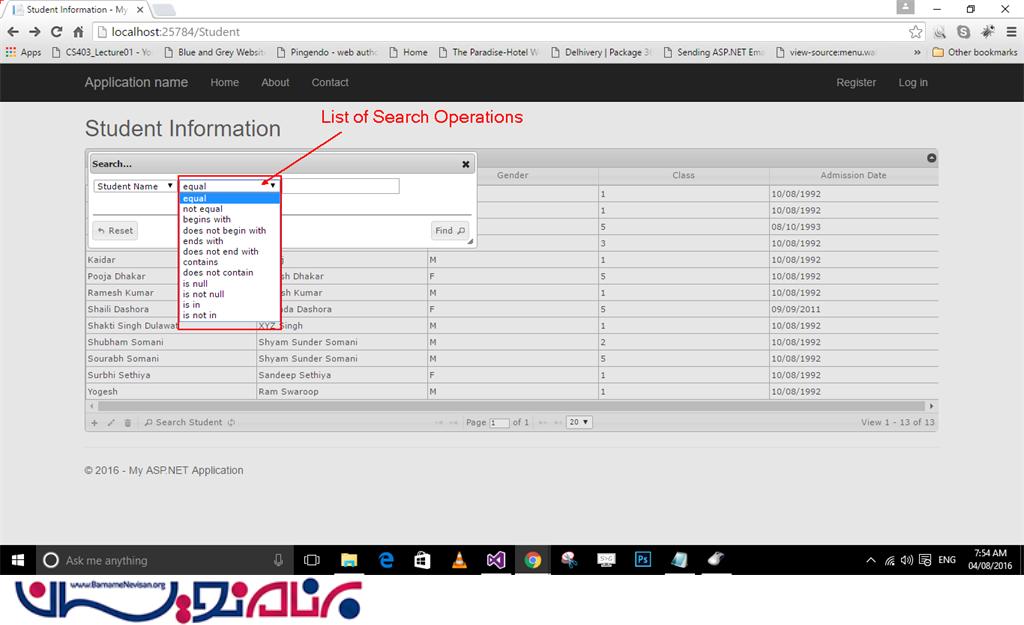The width and height of the screenshot is (1024, 625).
Task: Choose 'begins with' search operation
Action: click(x=206, y=220)
